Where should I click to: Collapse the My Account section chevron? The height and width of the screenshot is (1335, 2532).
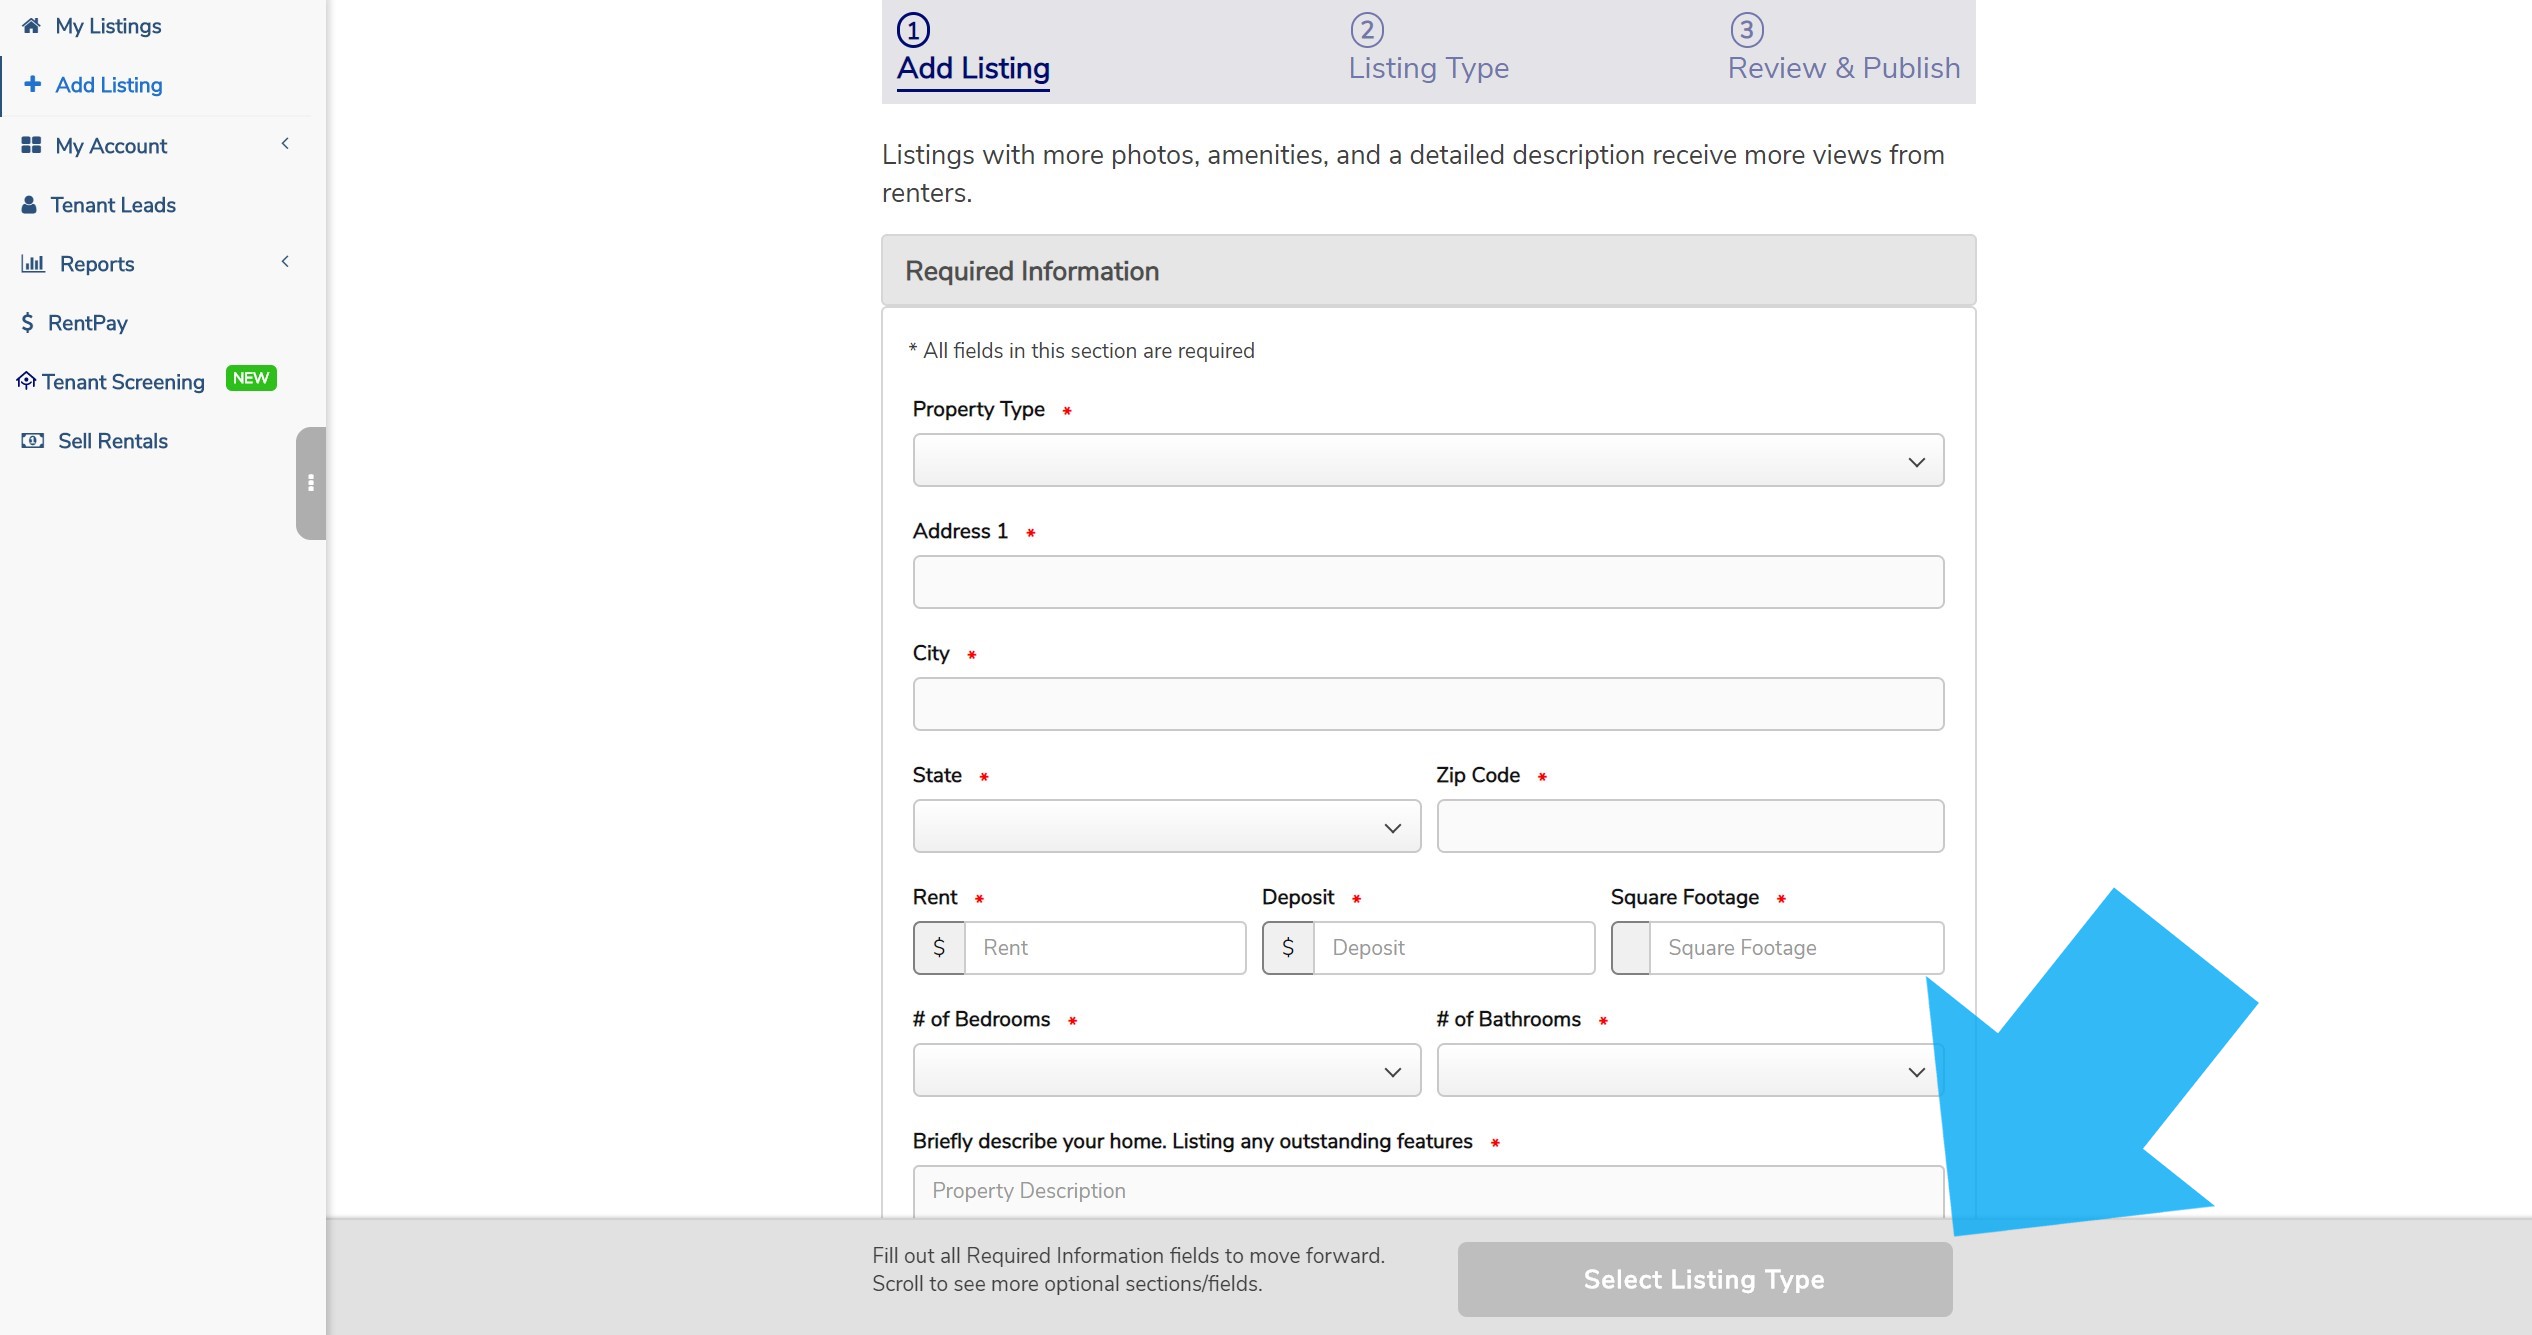click(285, 143)
